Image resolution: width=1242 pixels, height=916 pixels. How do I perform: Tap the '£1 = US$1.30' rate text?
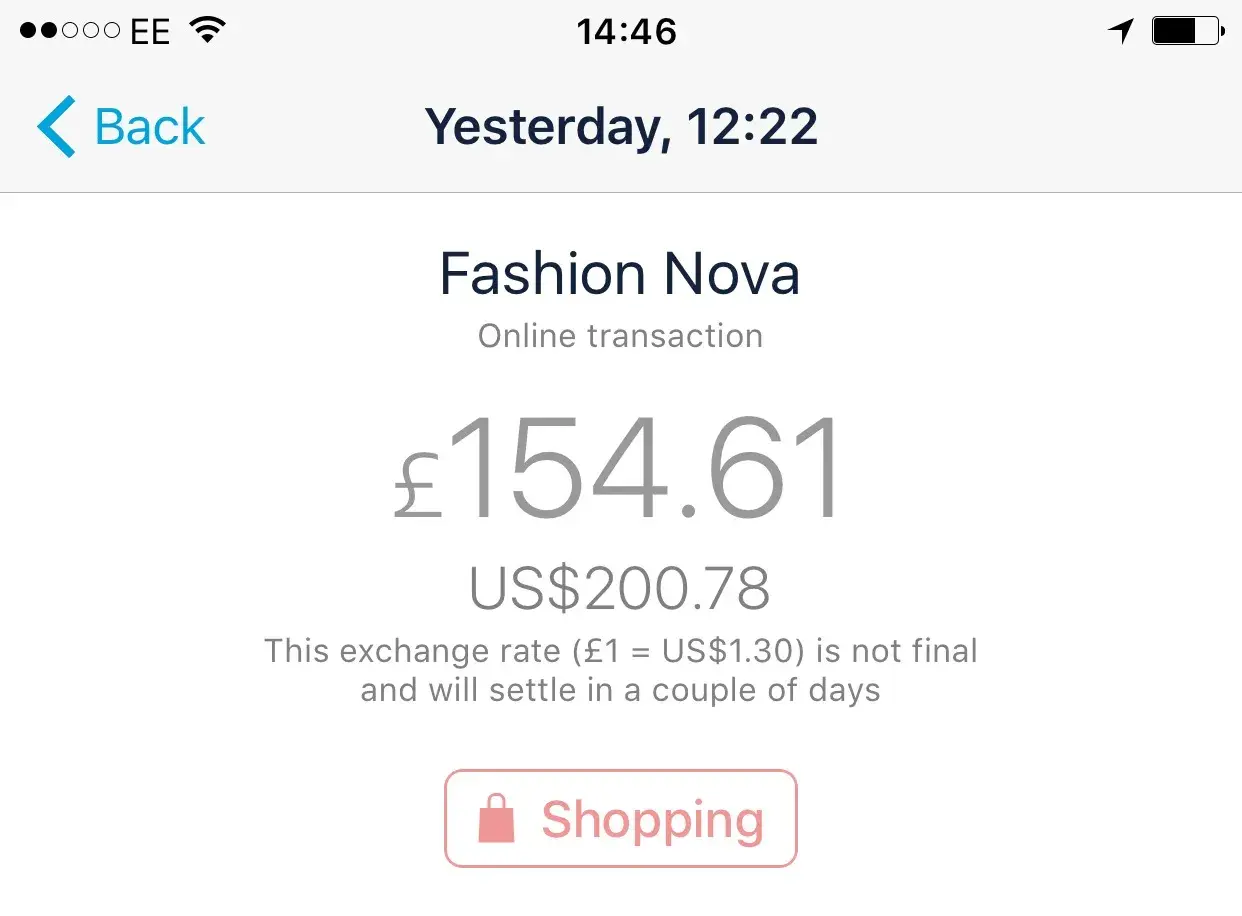[689, 651]
